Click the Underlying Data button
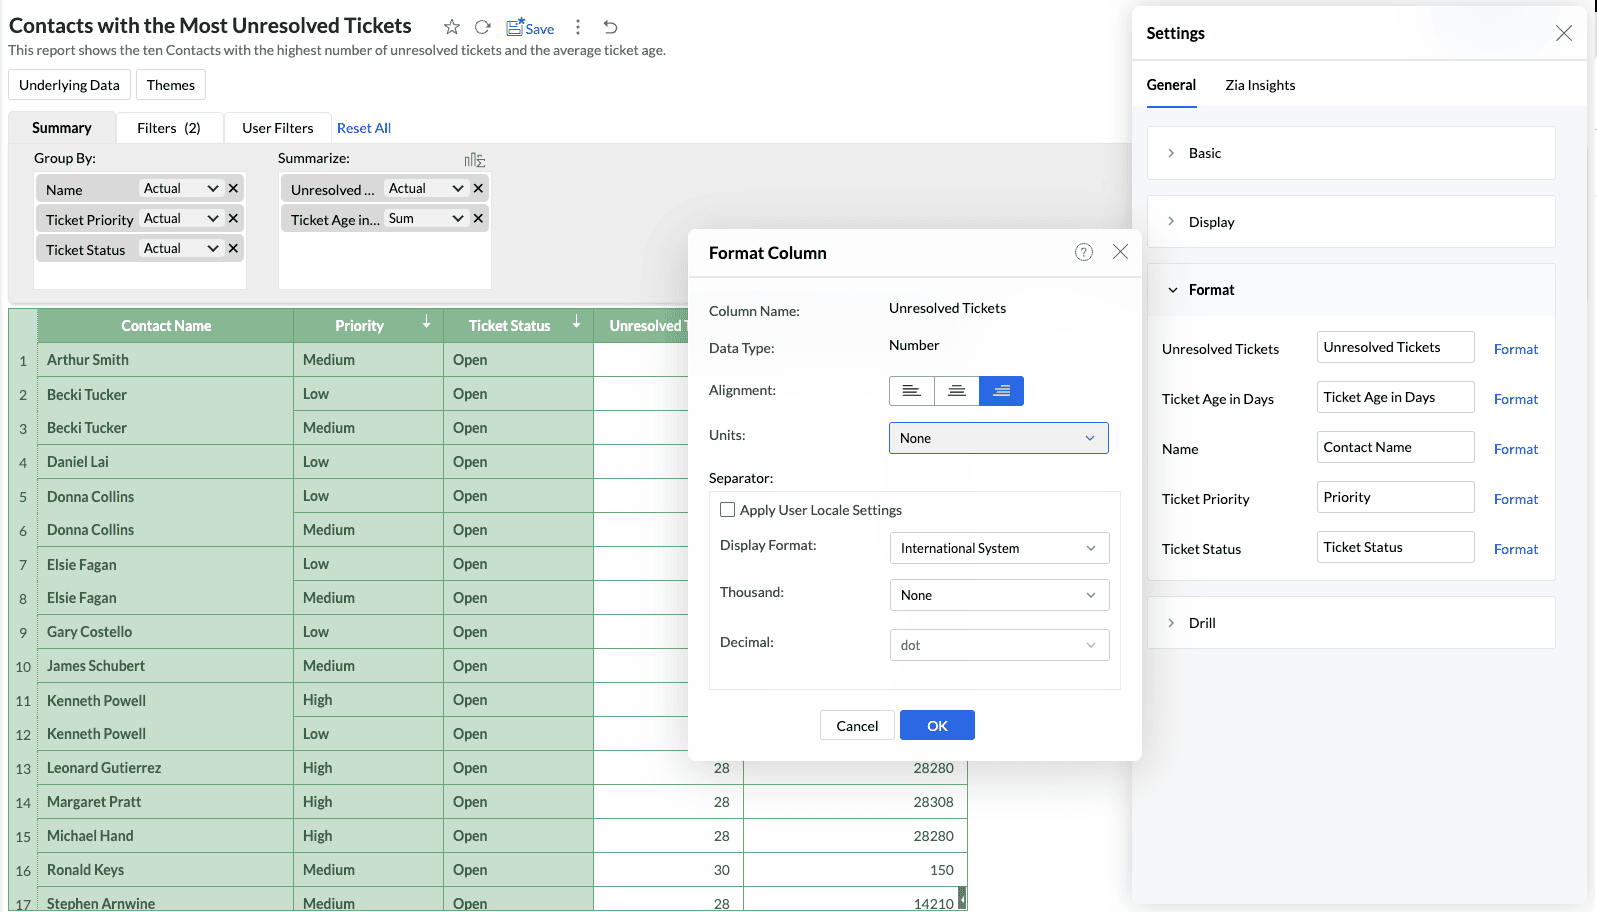 (69, 85)
